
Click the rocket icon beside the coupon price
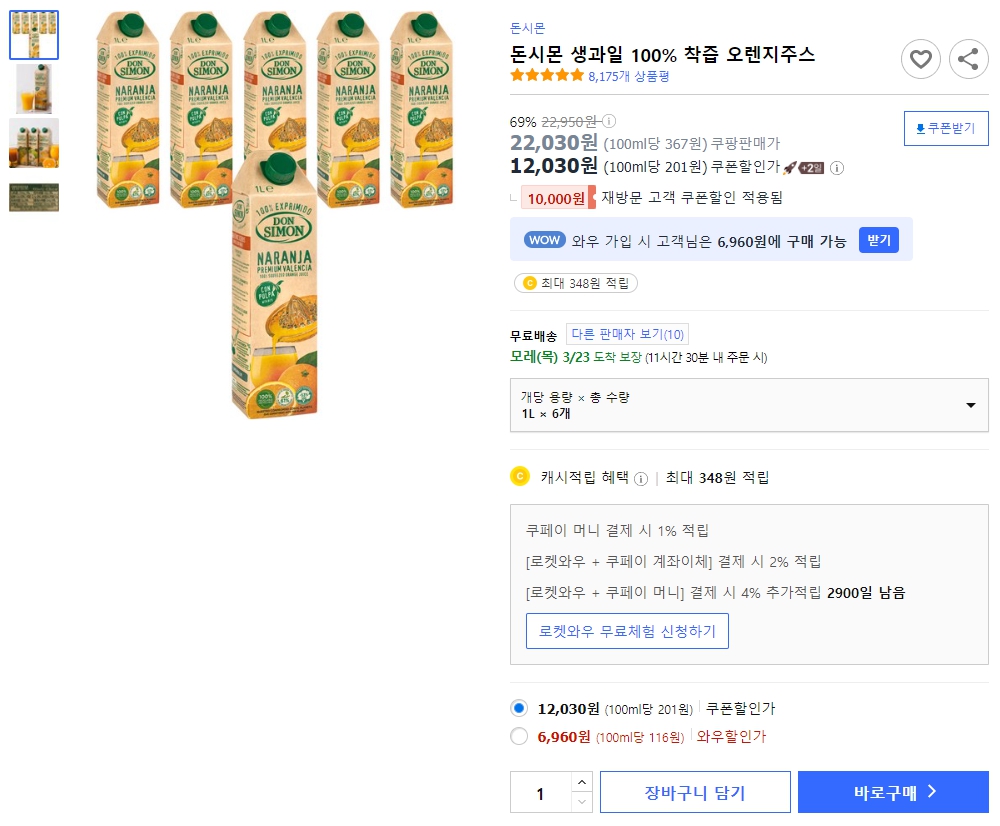tap(788, 168)
